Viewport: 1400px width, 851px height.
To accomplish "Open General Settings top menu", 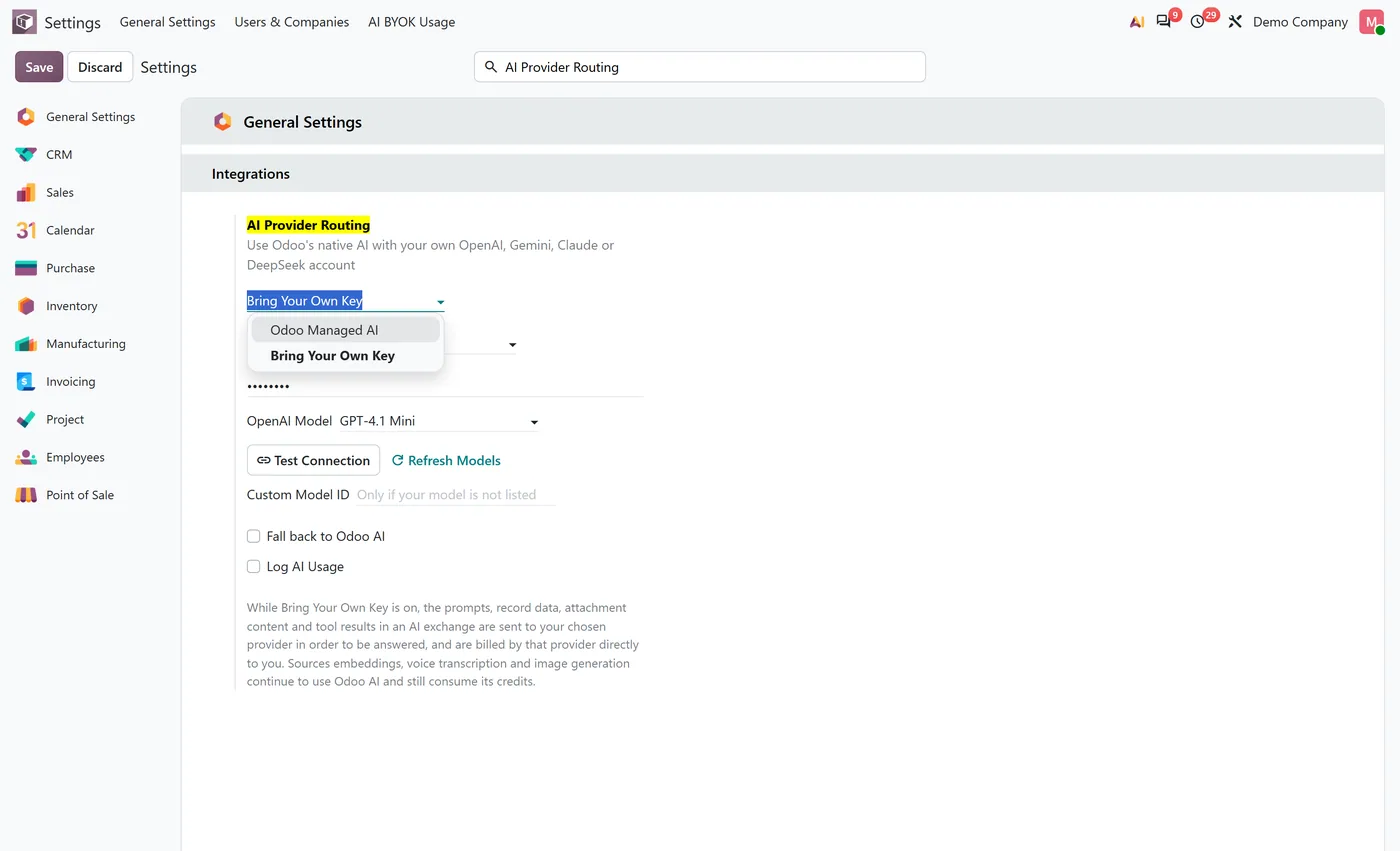I will 167,22.
